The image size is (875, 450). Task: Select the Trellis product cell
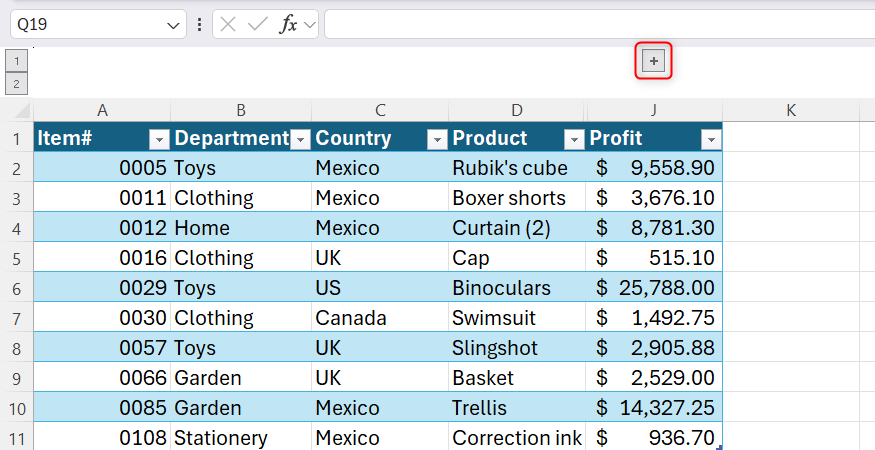(517, 408)
